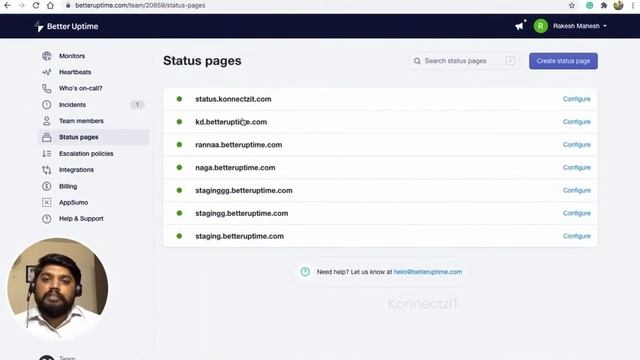Viewport: 640px width, 360px height.
Task: Click the Search status pages field
Action: pyautogui.click(x=464, y=61)
